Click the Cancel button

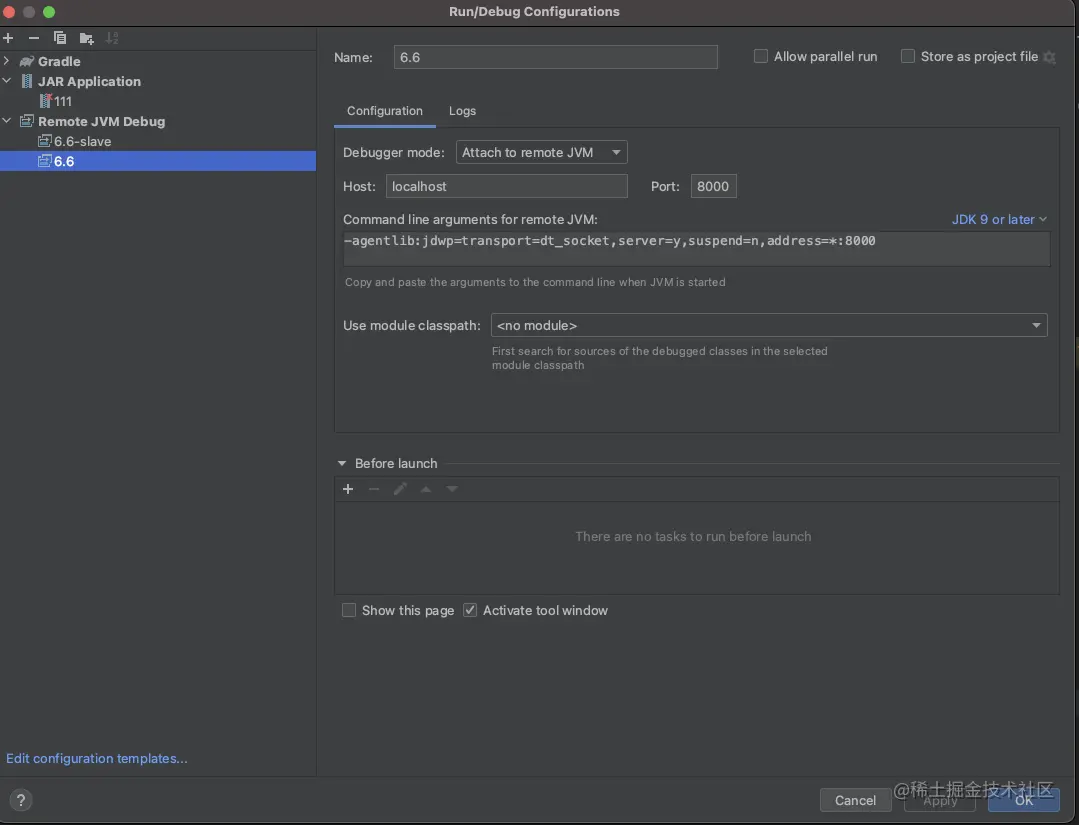click(855, 800)
